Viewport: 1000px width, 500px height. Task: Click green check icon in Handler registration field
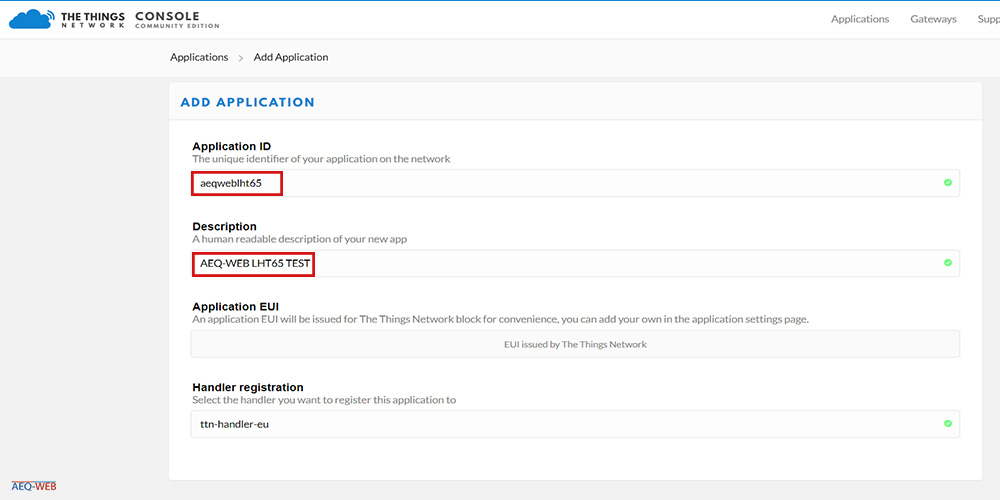[x=948, y=423]
